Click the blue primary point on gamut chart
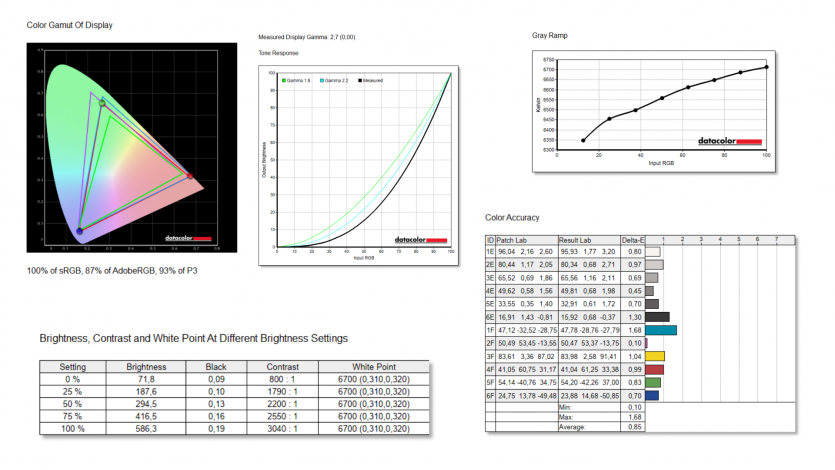The height and width of the screenshot is (470, 835). pyautogui.click(x=80, y=228)
